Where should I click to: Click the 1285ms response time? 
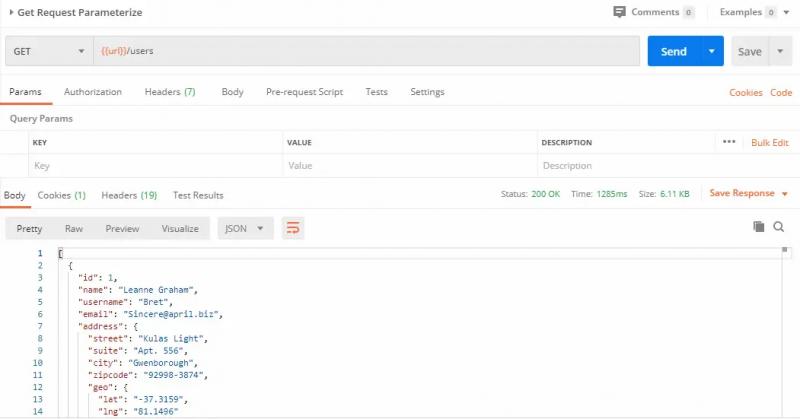coord(612,194)
